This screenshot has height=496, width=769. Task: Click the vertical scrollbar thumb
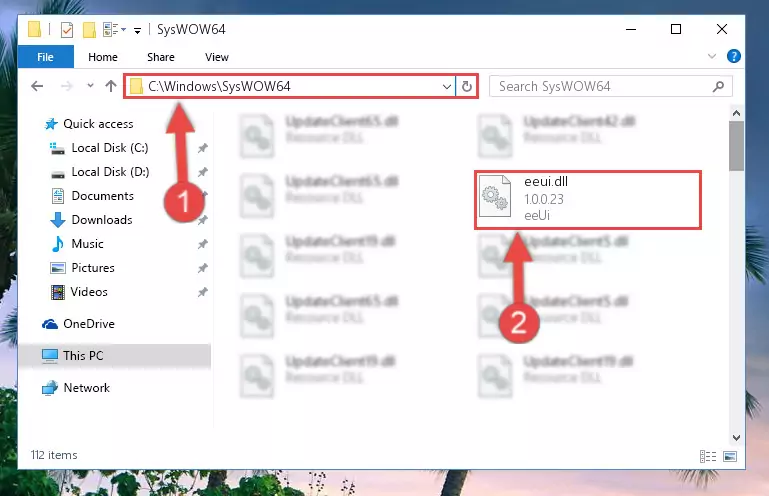[x=736, y=146]
